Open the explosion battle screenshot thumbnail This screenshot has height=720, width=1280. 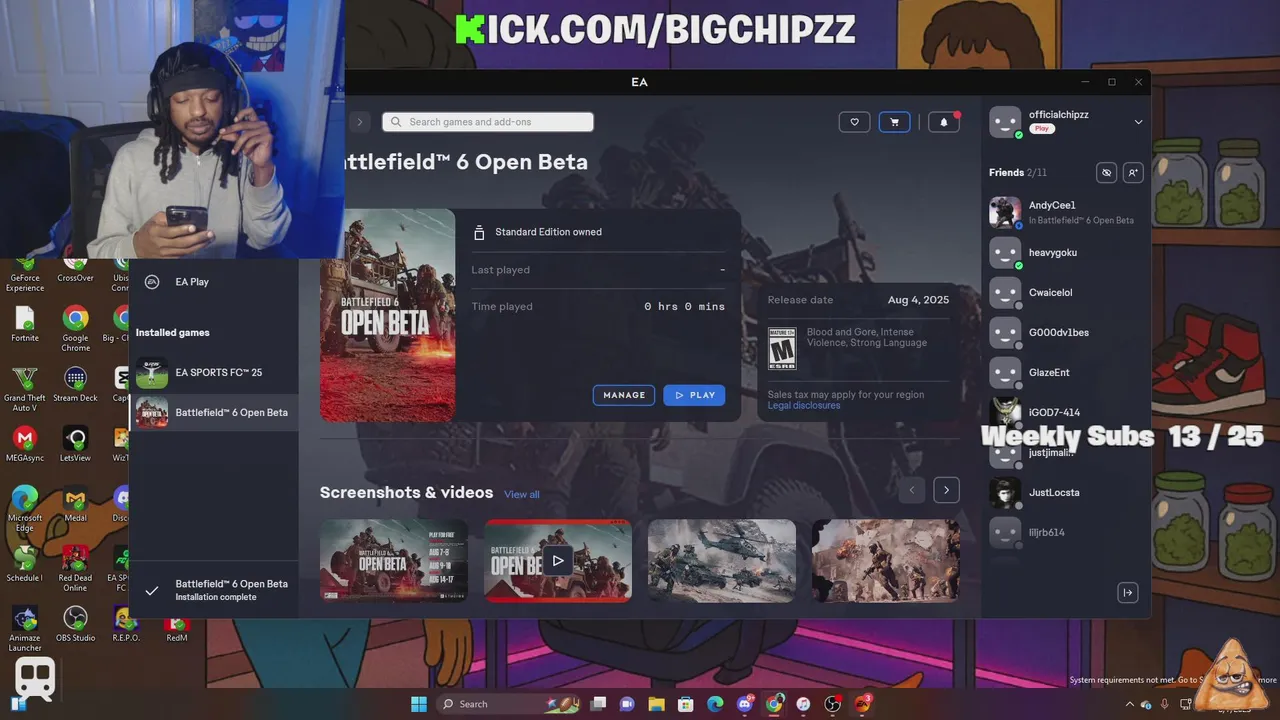tap(886, 560)
